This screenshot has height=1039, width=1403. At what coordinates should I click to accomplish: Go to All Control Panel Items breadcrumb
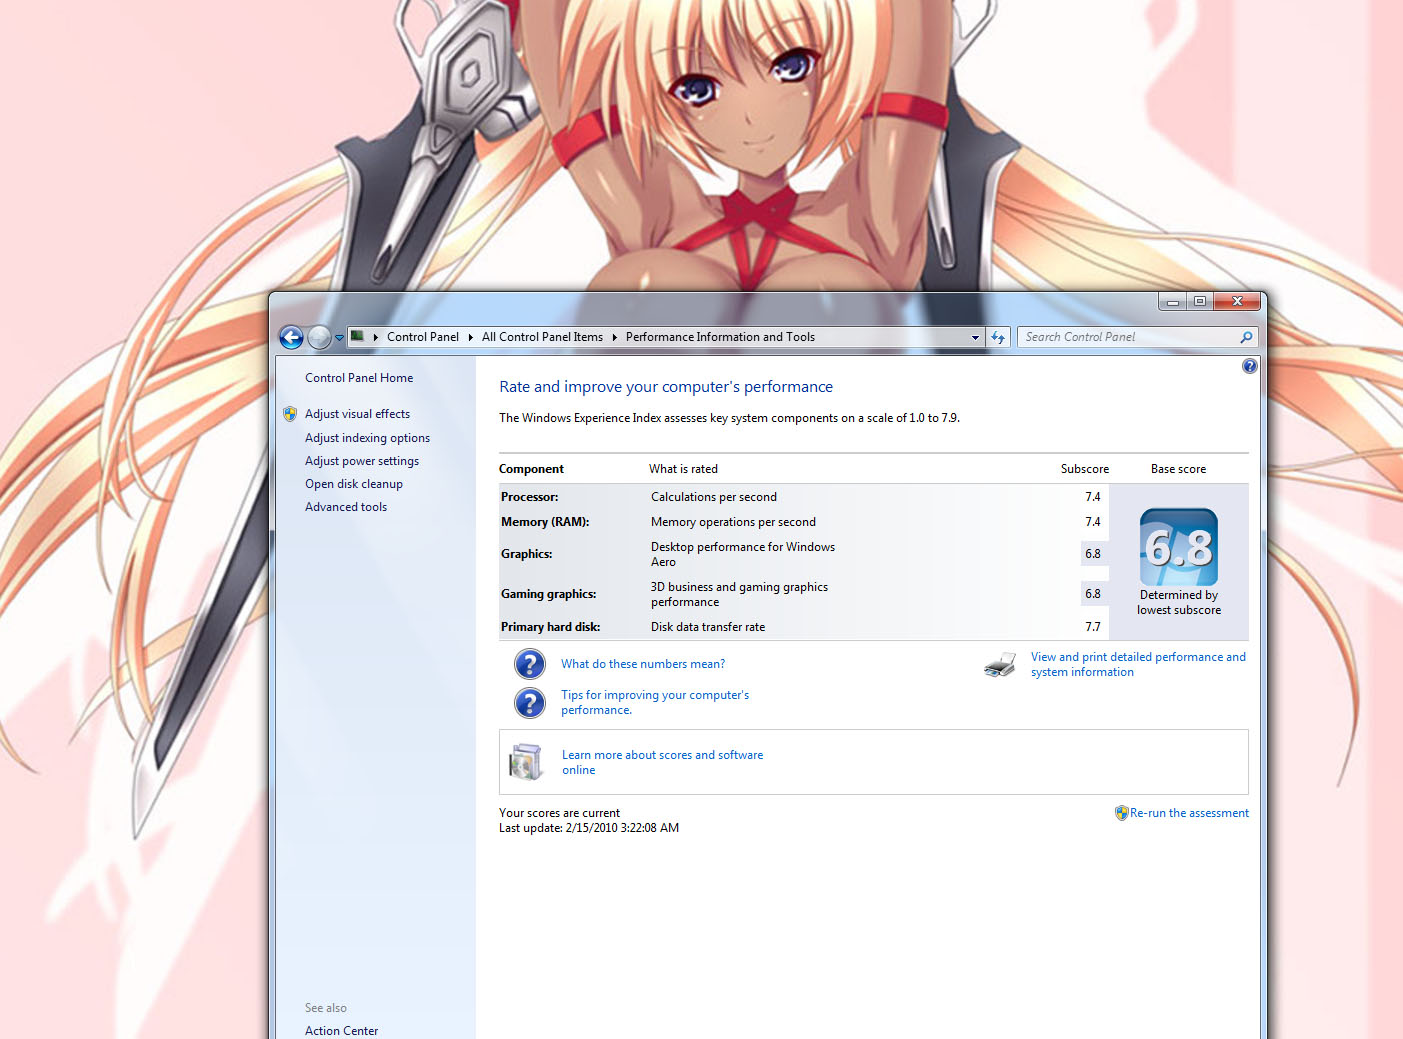(542, 337)
